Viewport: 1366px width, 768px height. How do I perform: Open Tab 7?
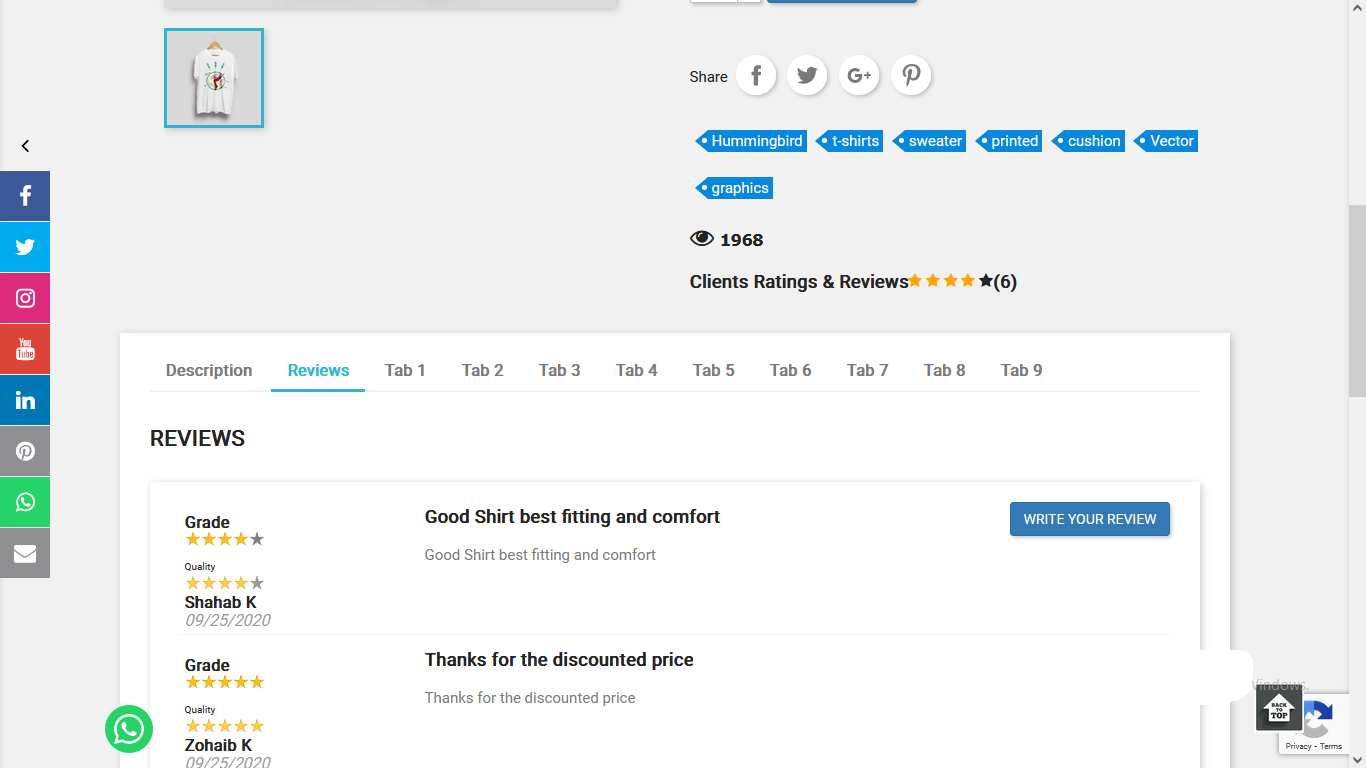[867, 370]
